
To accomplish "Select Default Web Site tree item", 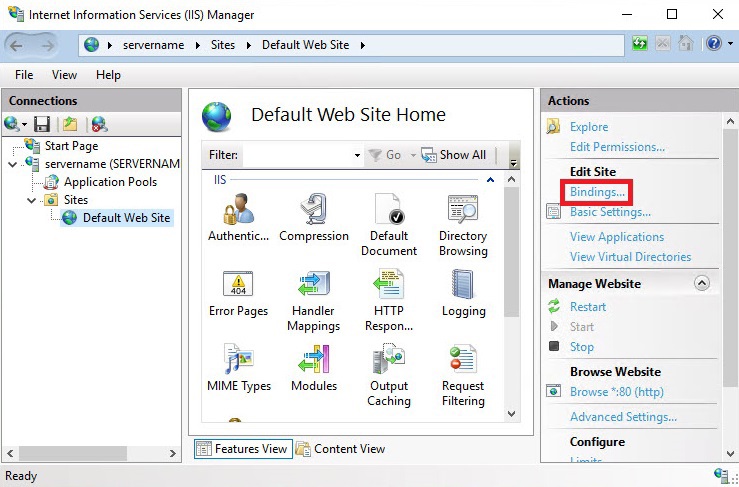I will [126, 218].
